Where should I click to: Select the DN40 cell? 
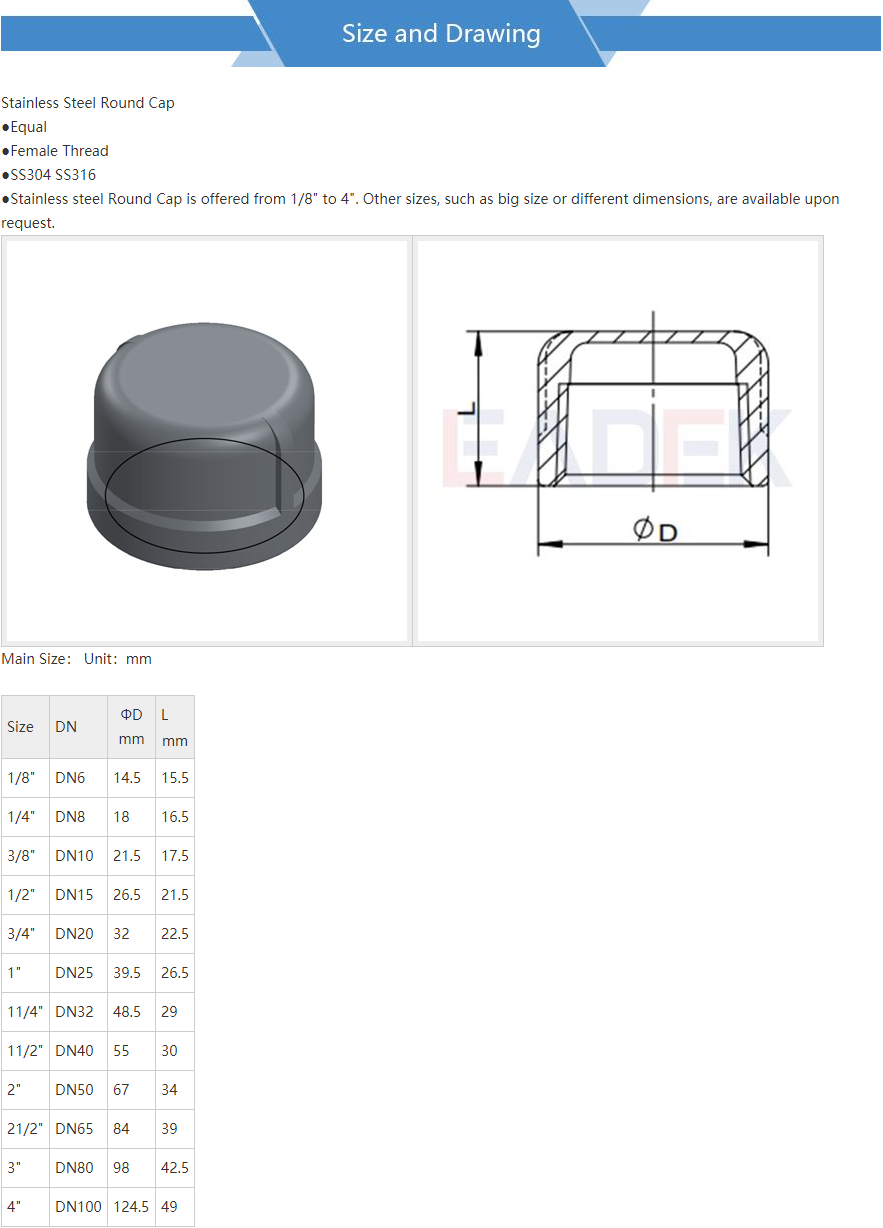[x=79, y=1051]
